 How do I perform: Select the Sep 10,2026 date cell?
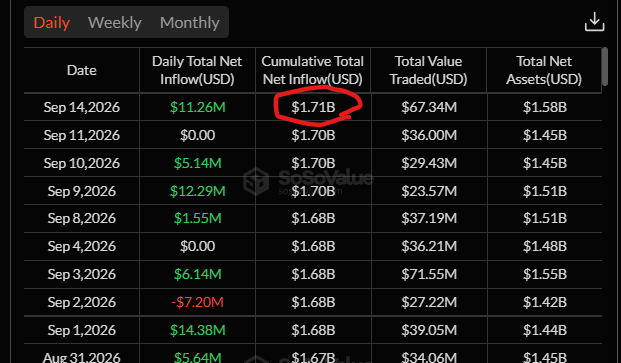click(x=82, y=163)
